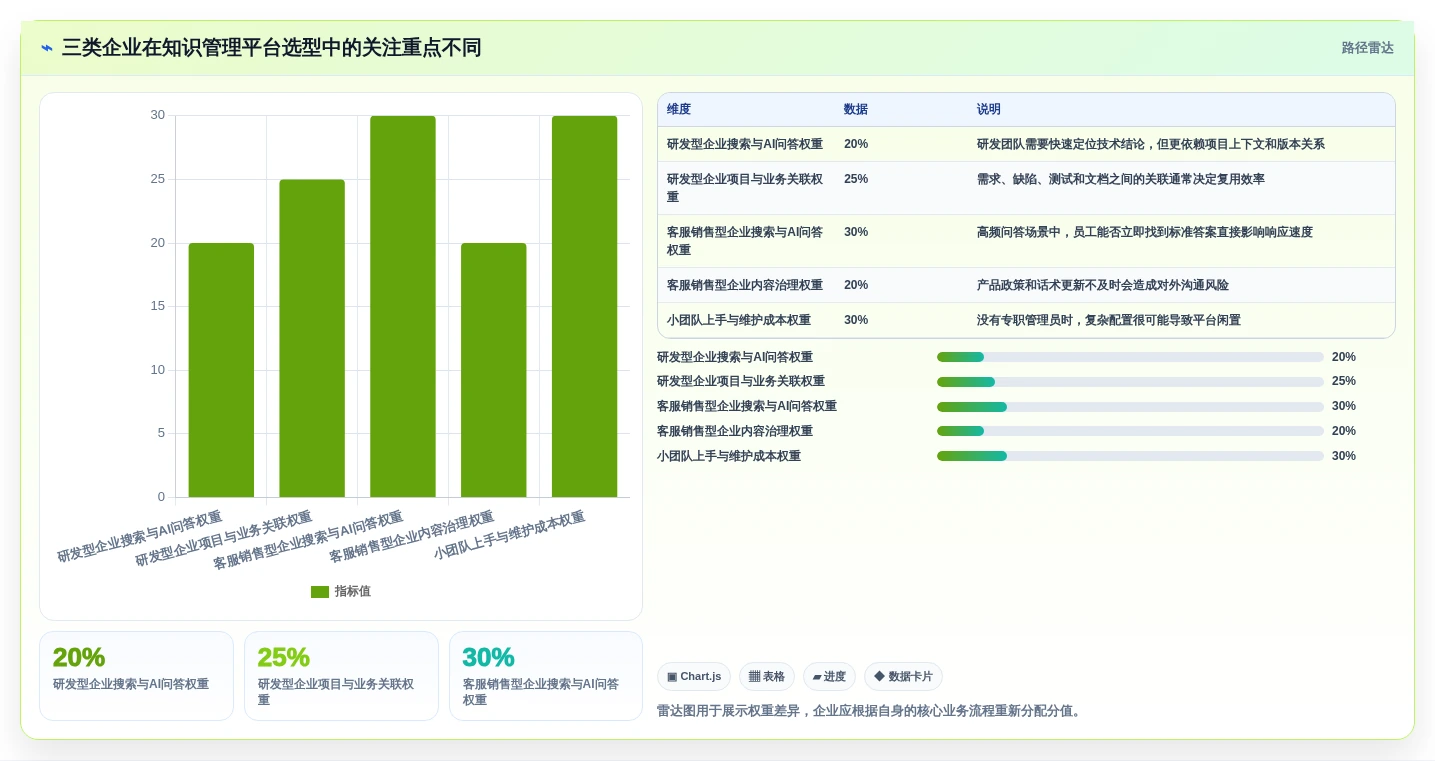Click the lightning icon beside the title
1435x761 pixels.
pos(47,48)
